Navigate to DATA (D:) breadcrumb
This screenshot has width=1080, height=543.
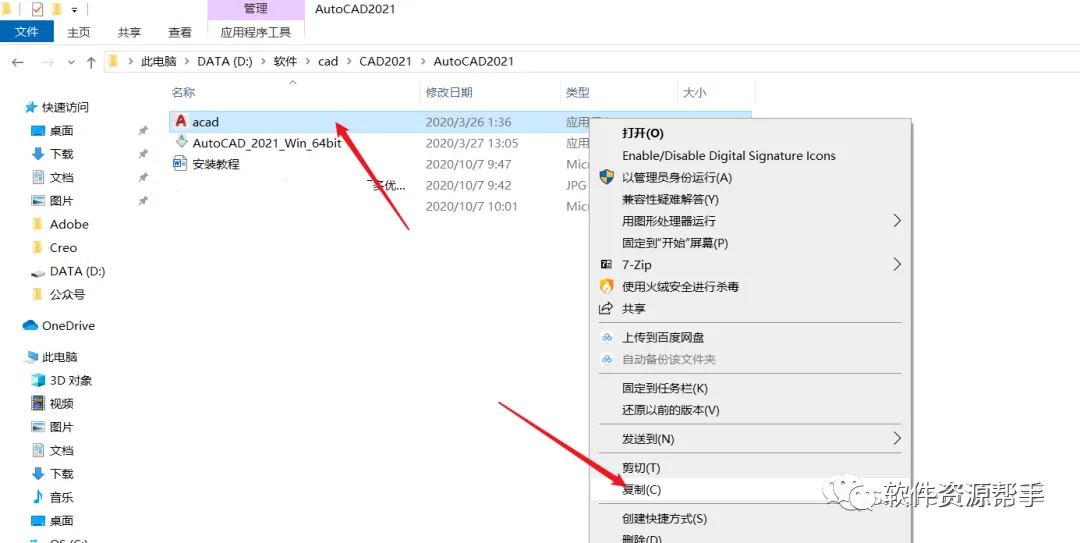click(225, 61)
